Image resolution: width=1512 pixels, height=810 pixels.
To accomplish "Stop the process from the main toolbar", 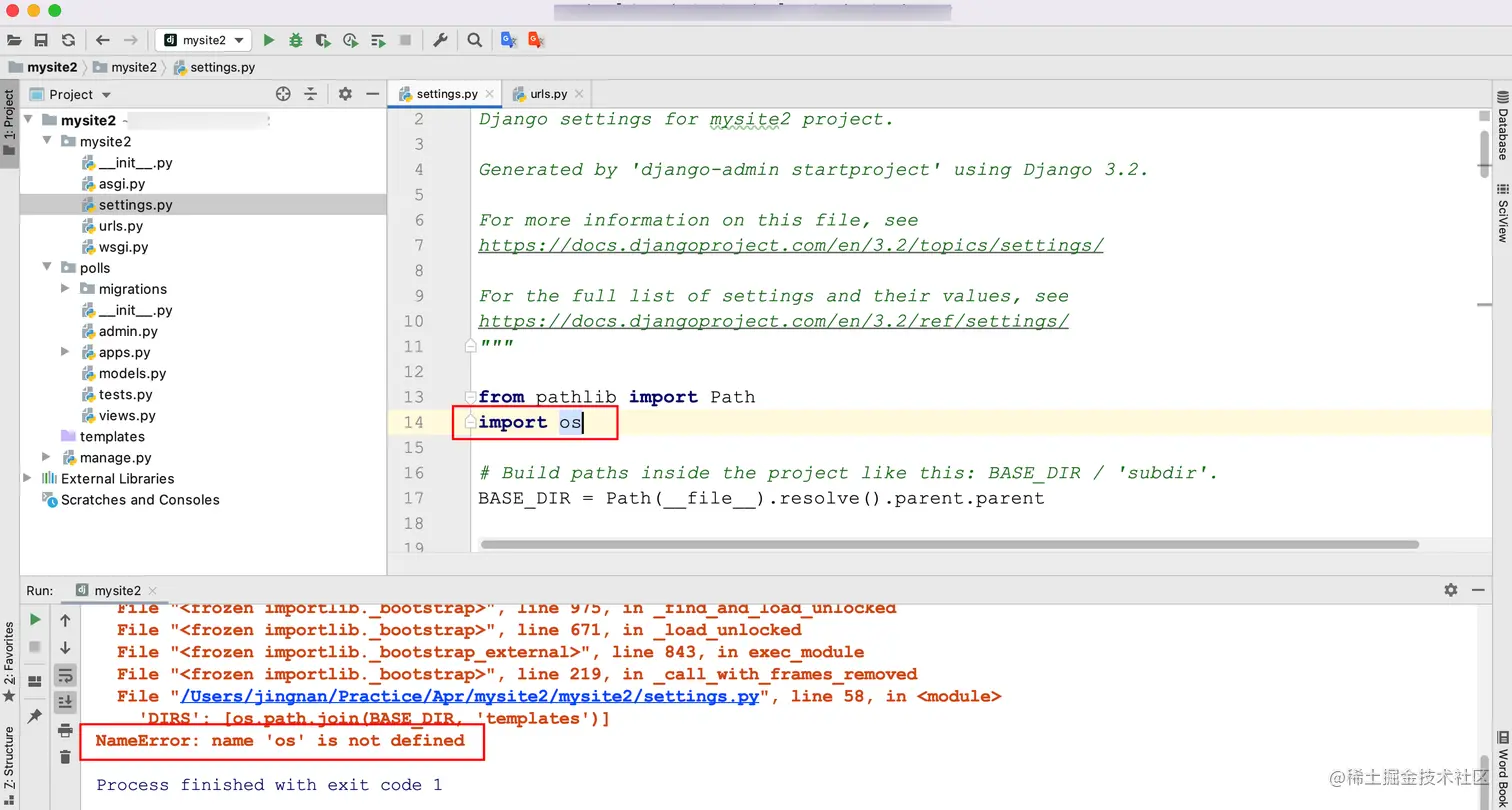I will tap(405, 40).
